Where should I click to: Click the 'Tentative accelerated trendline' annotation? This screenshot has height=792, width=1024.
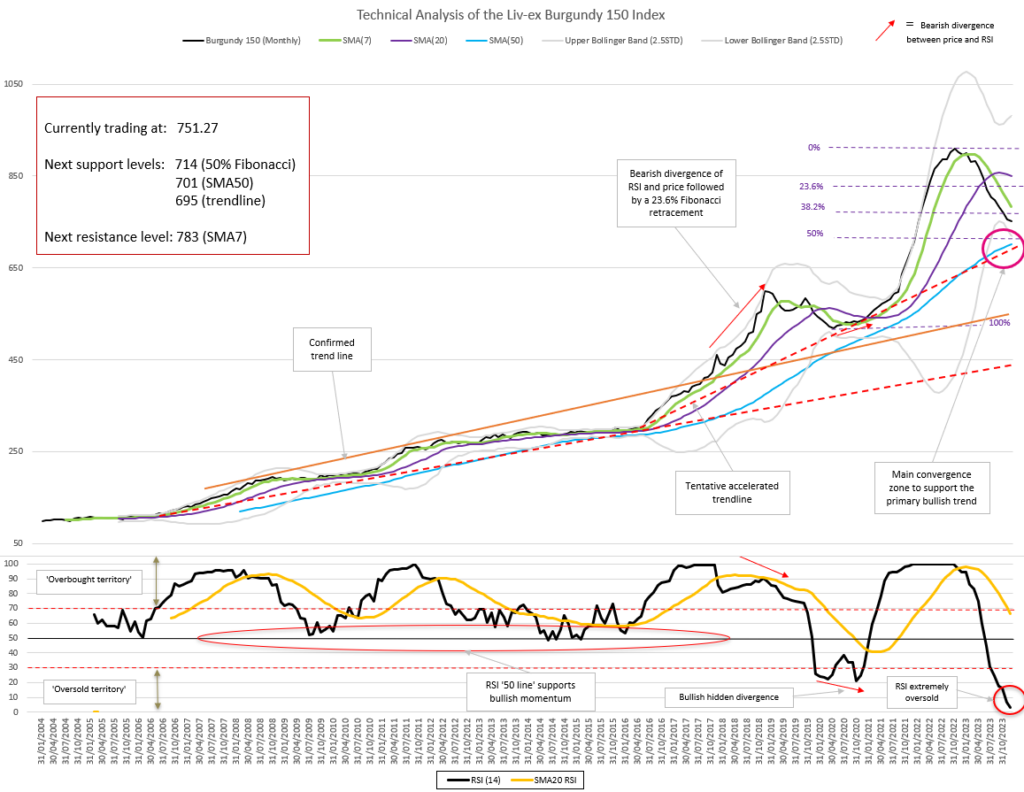(732, 492)
